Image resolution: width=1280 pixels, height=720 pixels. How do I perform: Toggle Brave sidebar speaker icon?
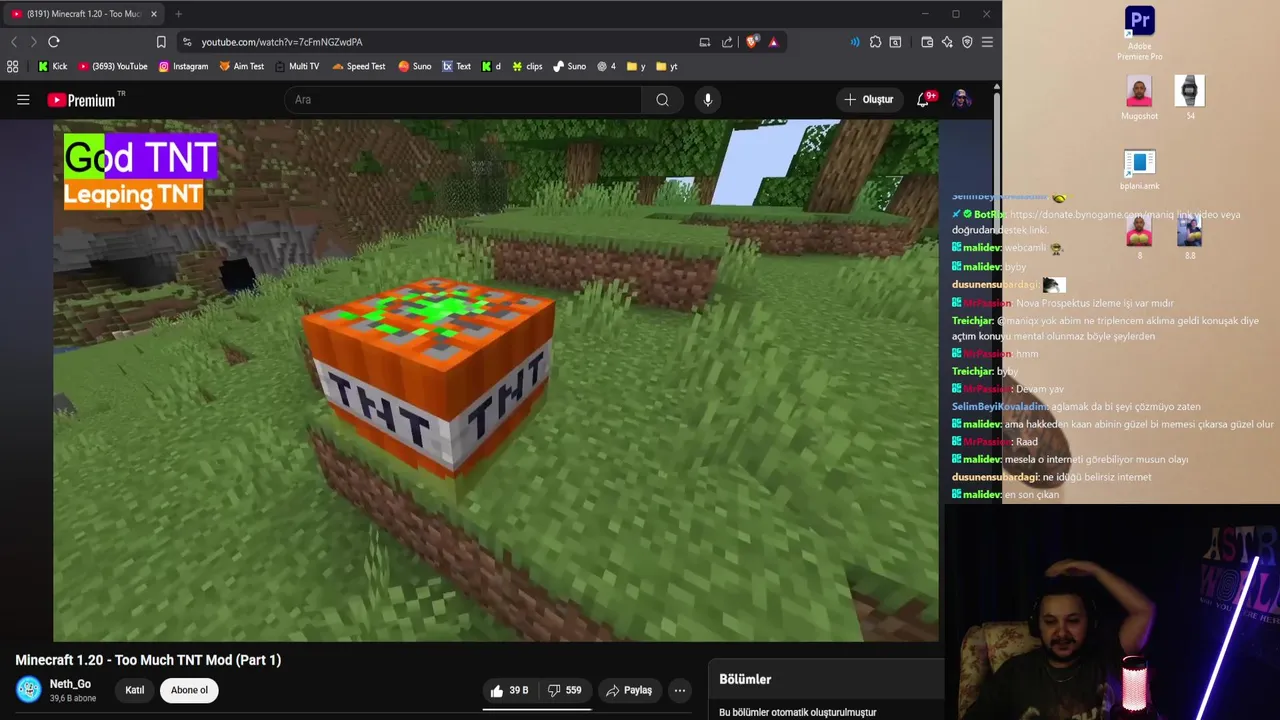(x=855, y=42)
